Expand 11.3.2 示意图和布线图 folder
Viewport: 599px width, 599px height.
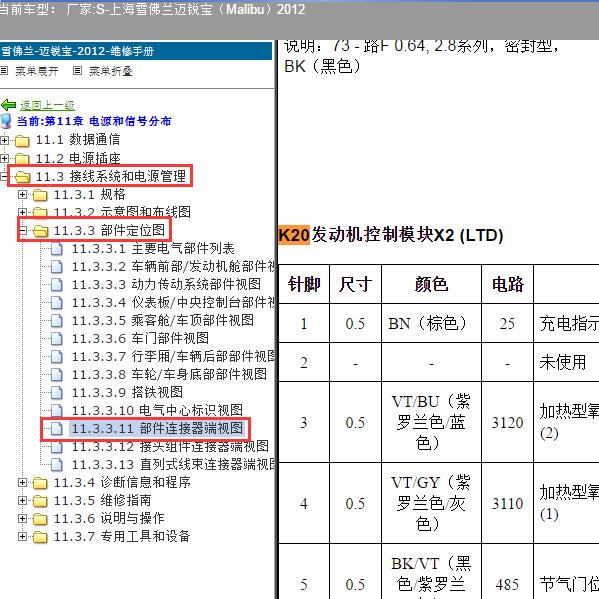point(23,212)
